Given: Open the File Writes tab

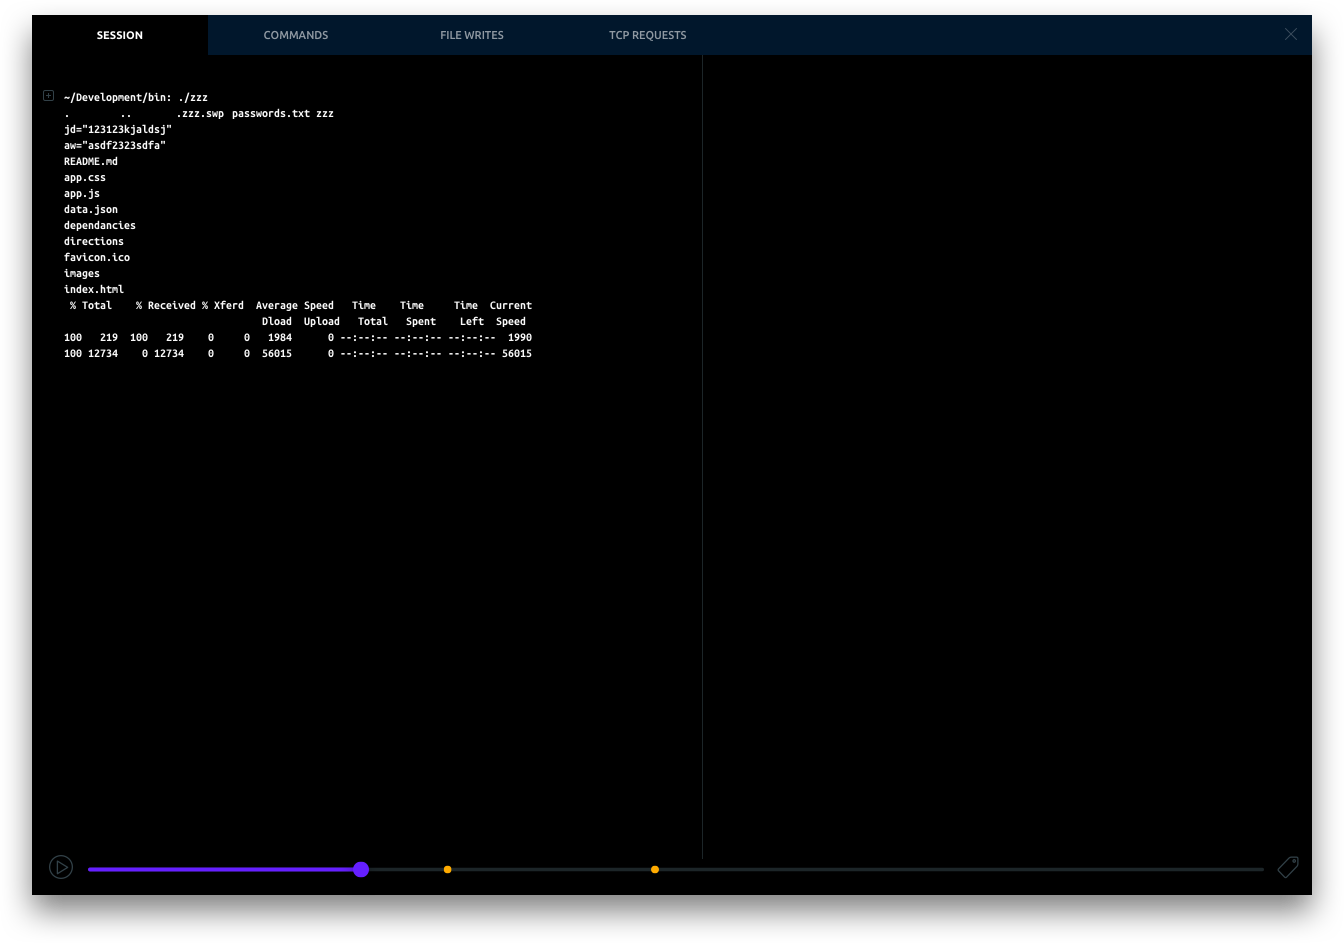Looking at the screenshot, I should point(471,35).
